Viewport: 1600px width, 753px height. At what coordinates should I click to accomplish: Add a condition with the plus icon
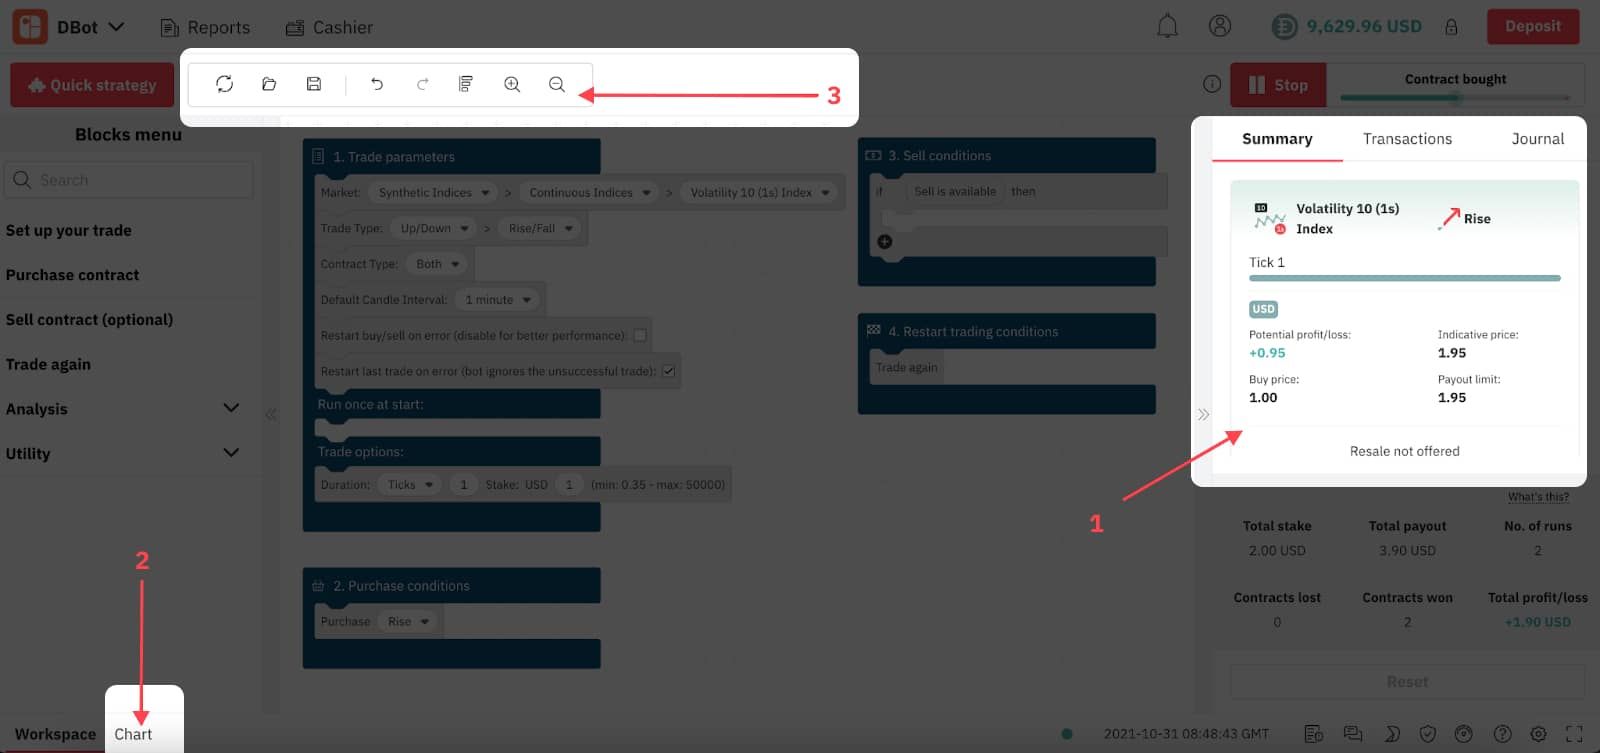tap(884, 241)
